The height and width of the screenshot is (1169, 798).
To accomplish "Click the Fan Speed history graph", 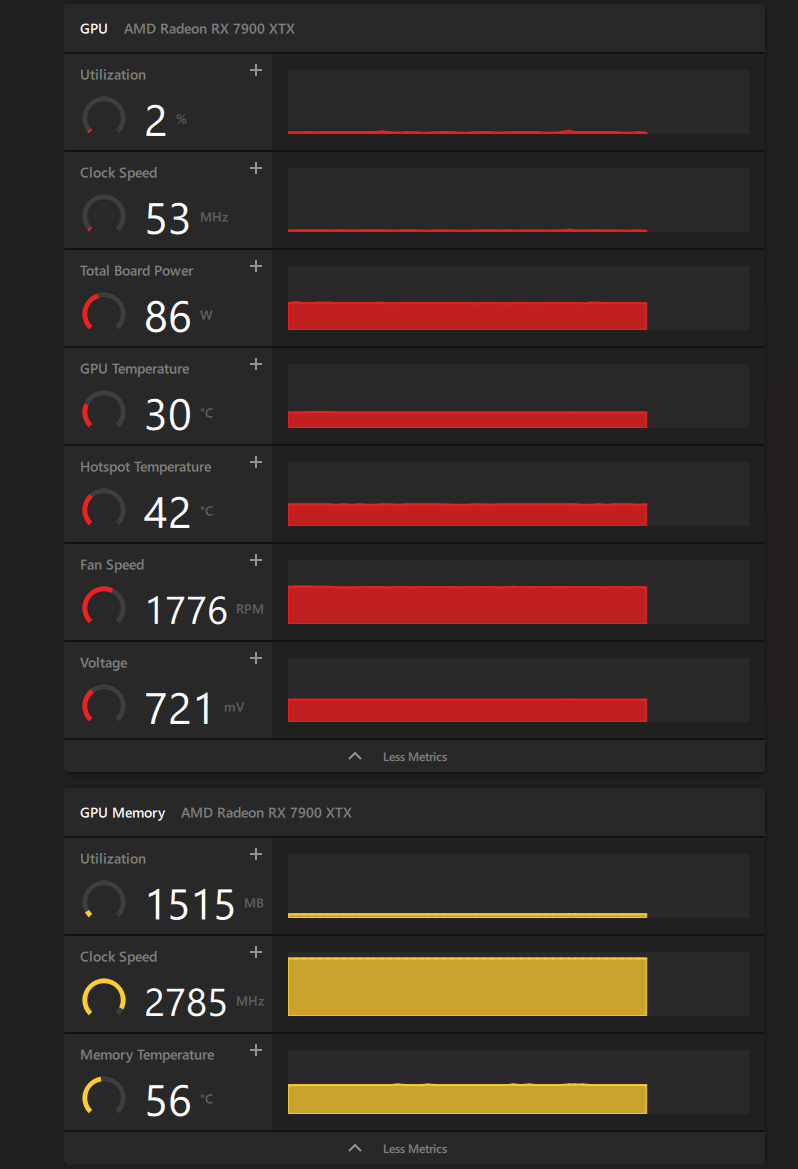I will click(467, 604).
